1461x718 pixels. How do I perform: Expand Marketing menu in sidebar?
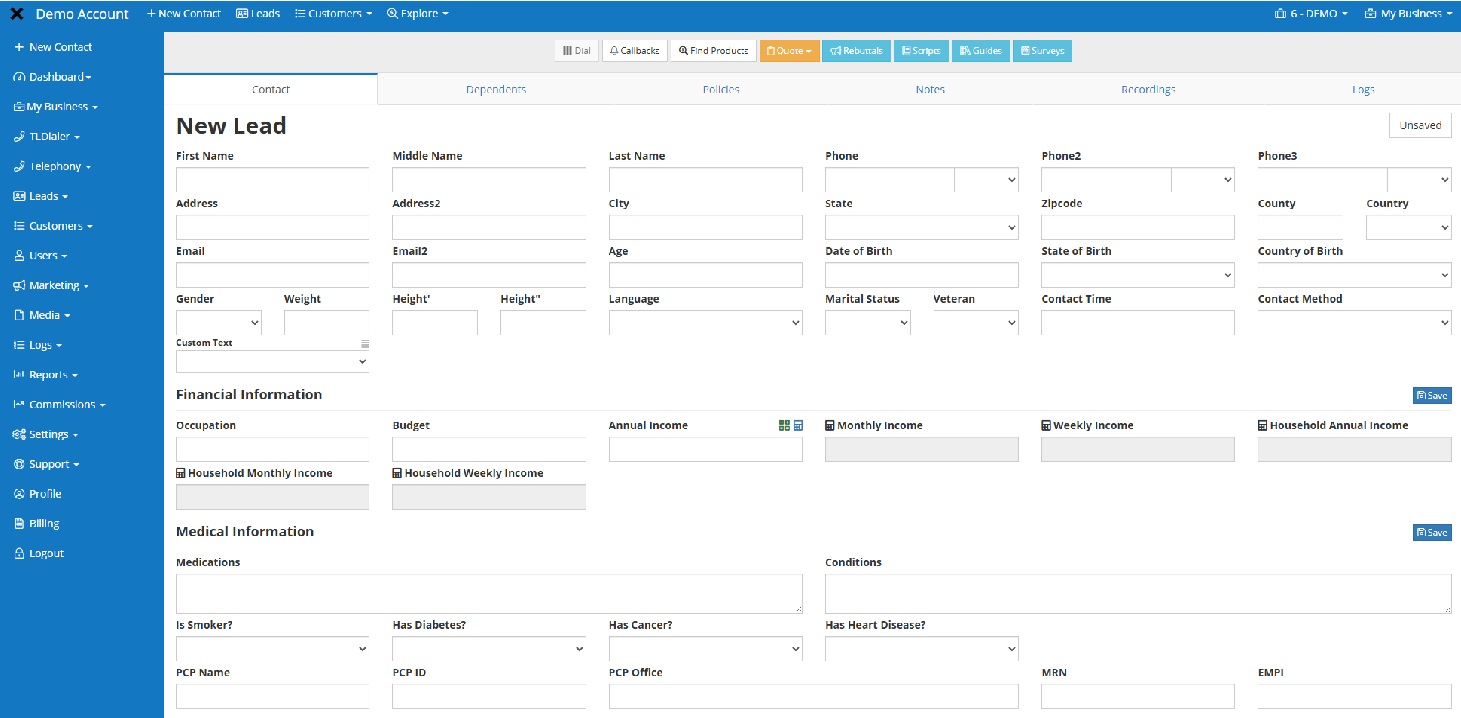[x=51, y=286]
